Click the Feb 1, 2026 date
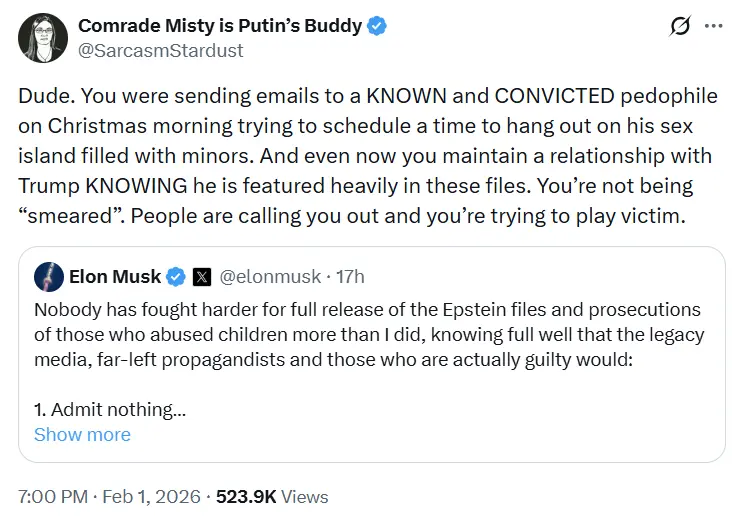 tap(155, 496)
